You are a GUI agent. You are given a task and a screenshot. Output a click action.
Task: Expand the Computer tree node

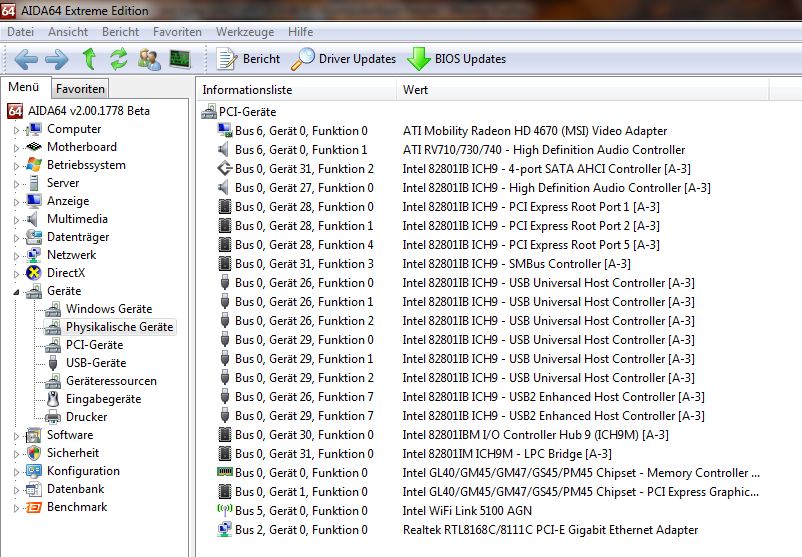point(16,130)
